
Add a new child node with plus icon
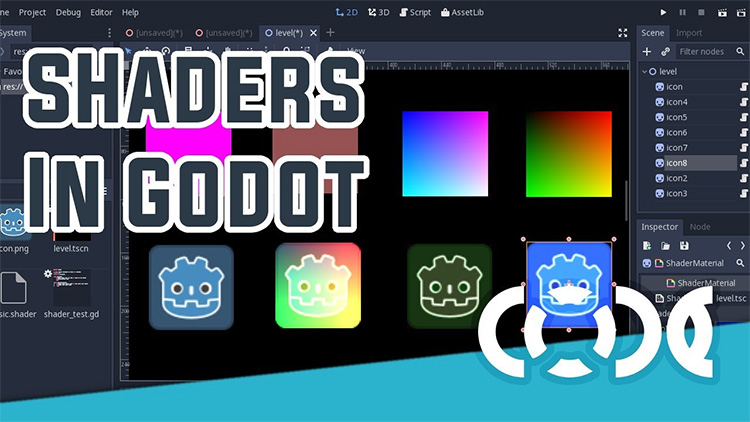click(x=647, y=51)
